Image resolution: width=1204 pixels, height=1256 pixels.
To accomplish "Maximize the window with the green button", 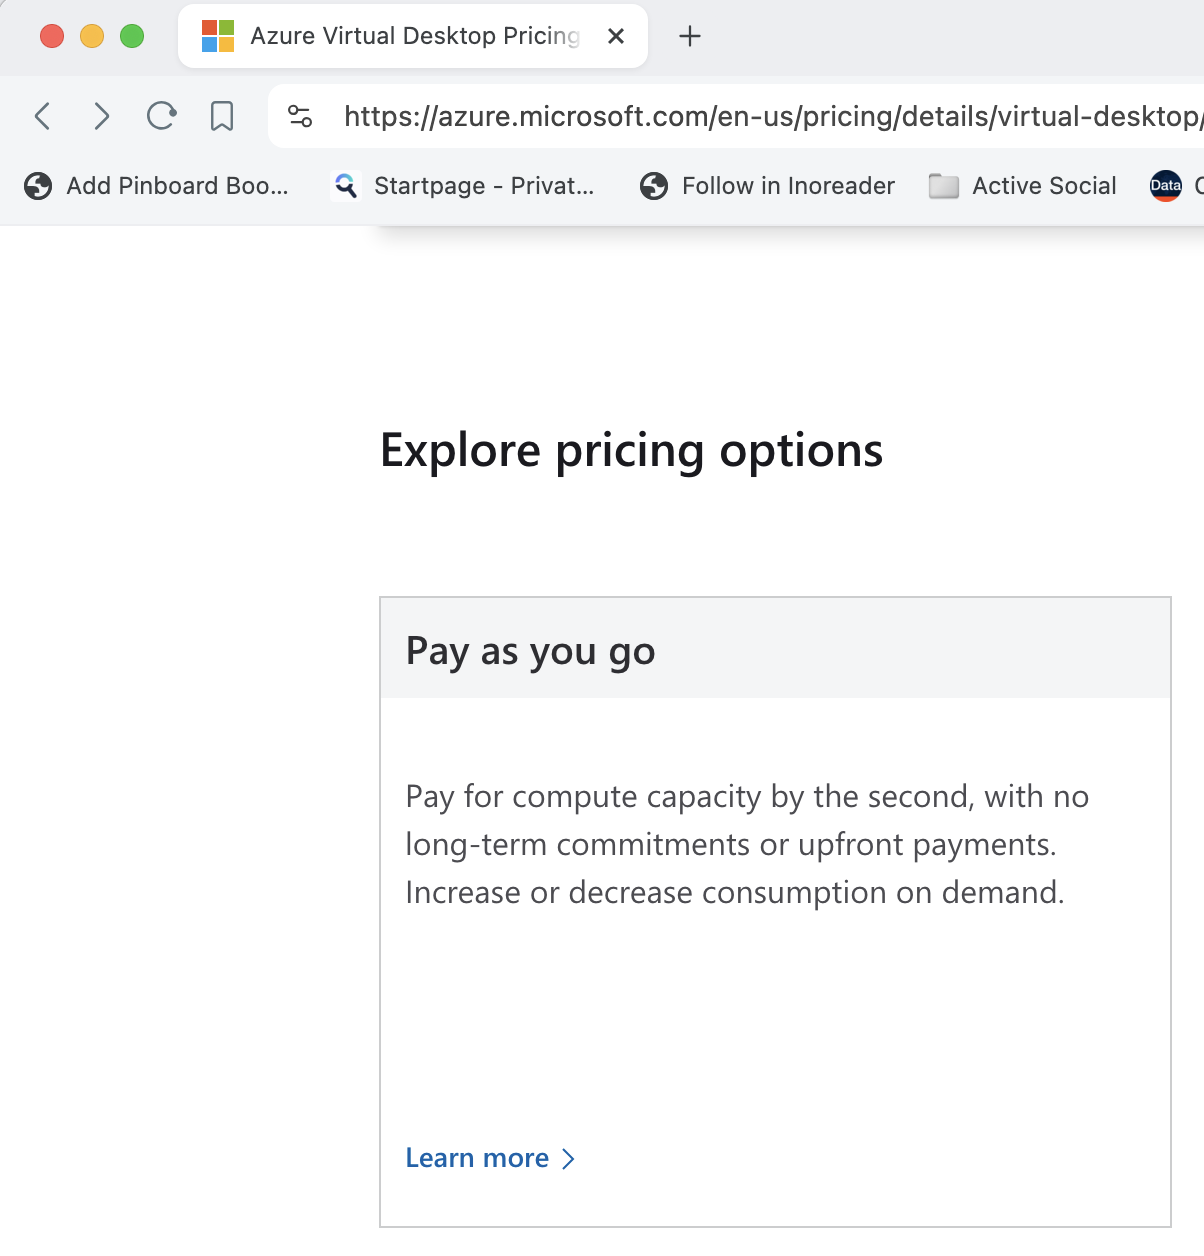I will [132, 36].
